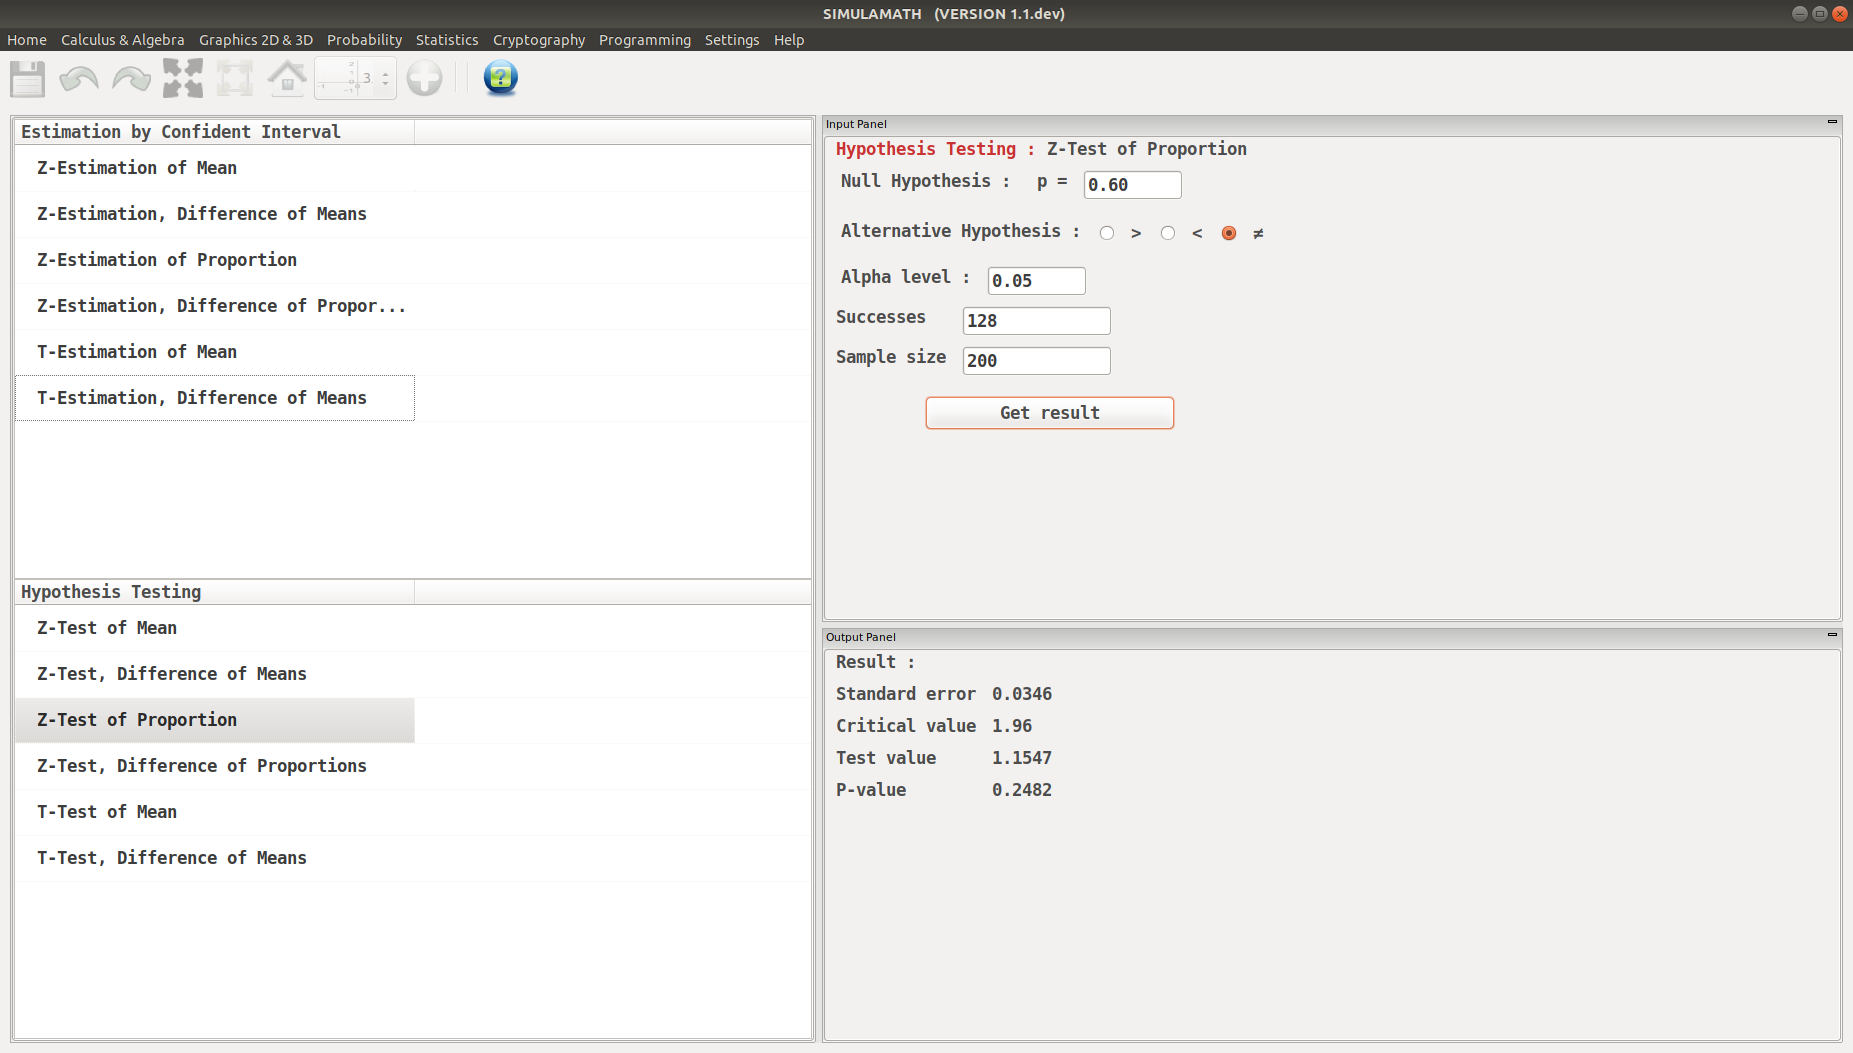Click the Get result button
1853x1053 pixels.
1050,413
